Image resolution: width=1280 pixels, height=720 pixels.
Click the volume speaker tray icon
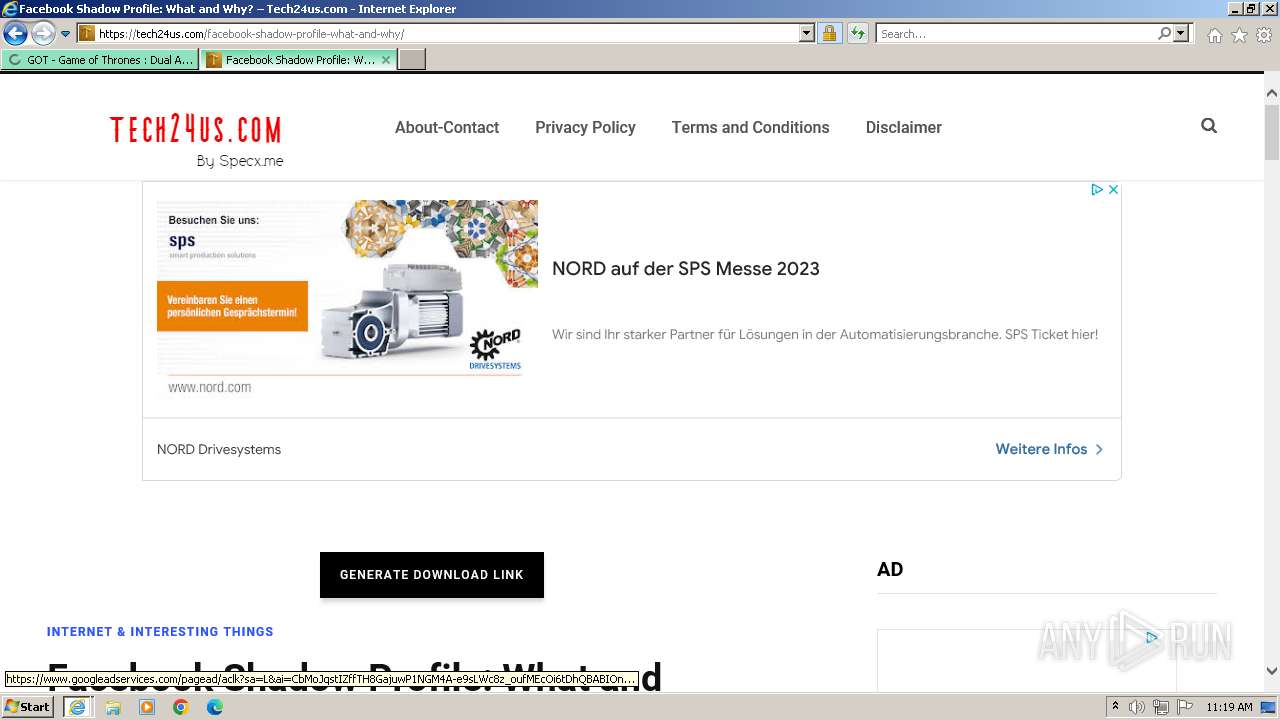tap(1137, 707)
